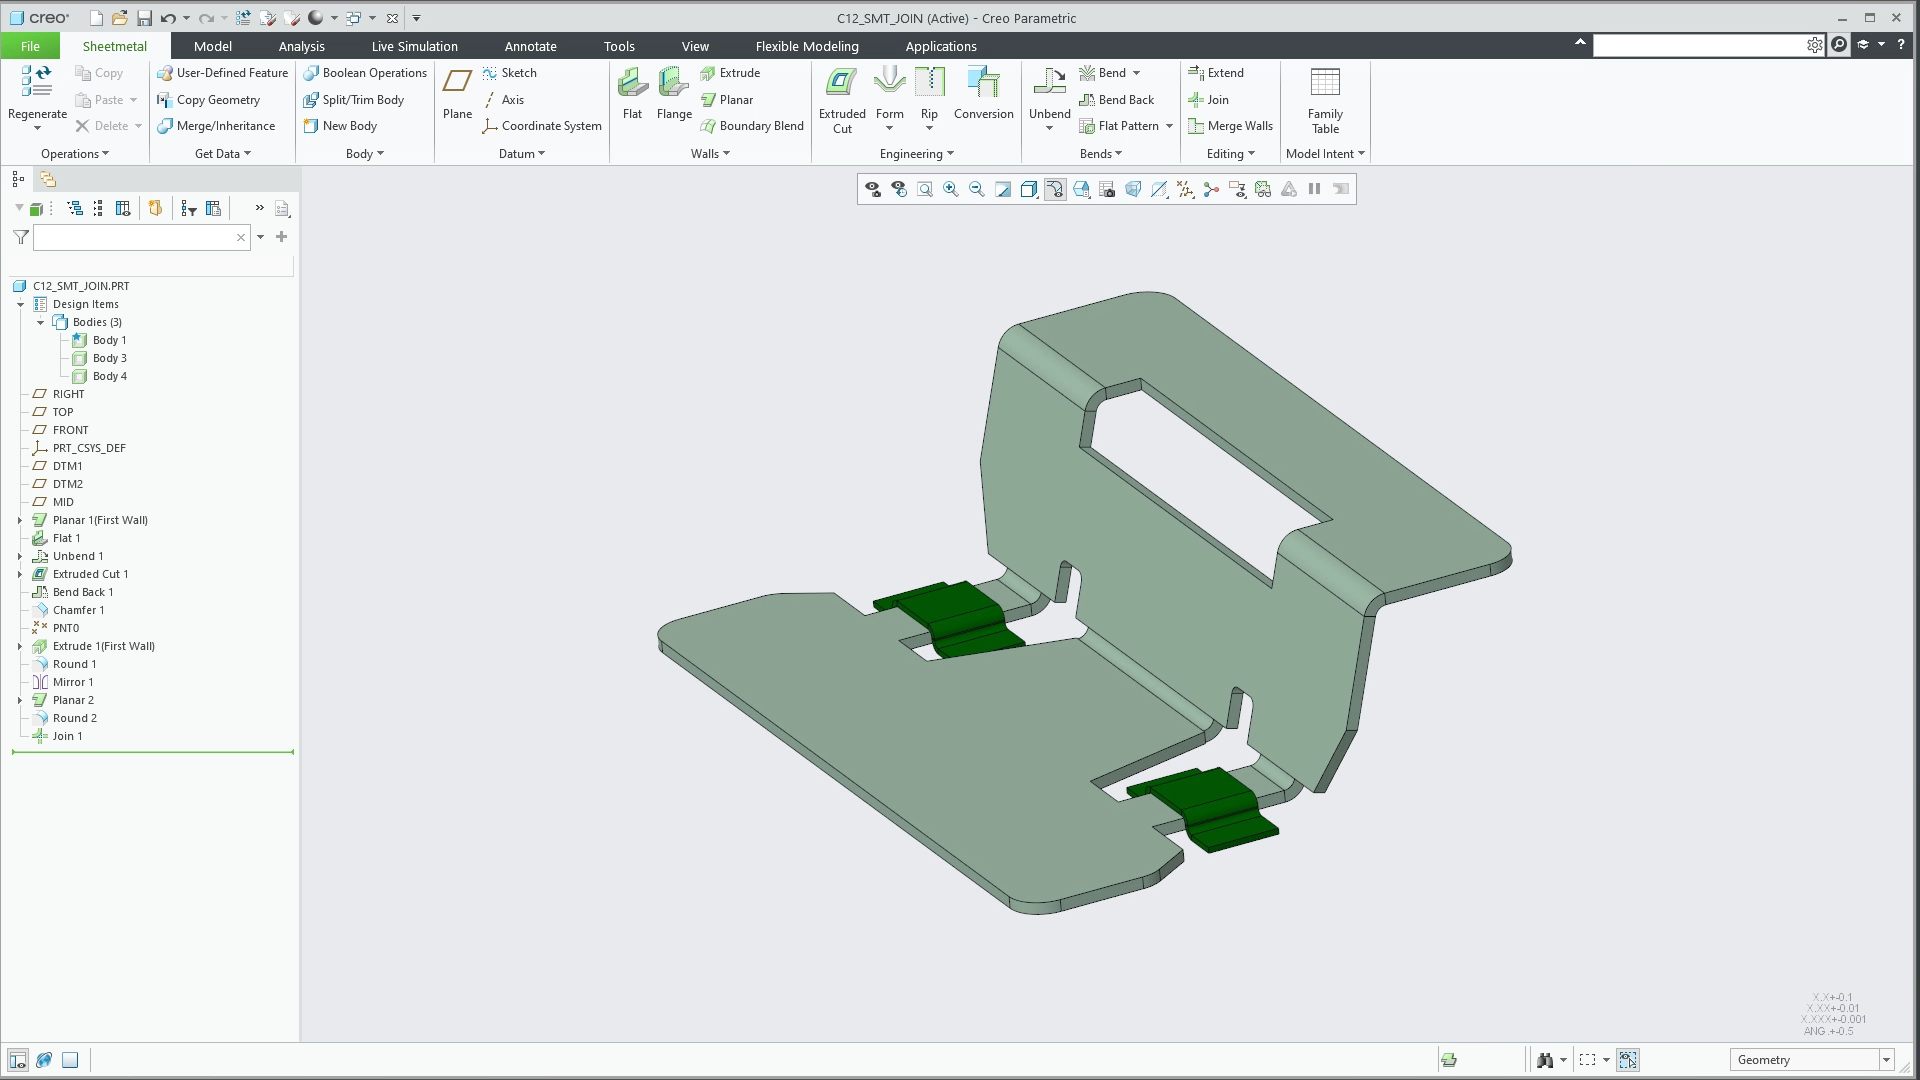1920x1080 pixels.
Task: Click the Boolean Operations button
Action: point(365,73)
